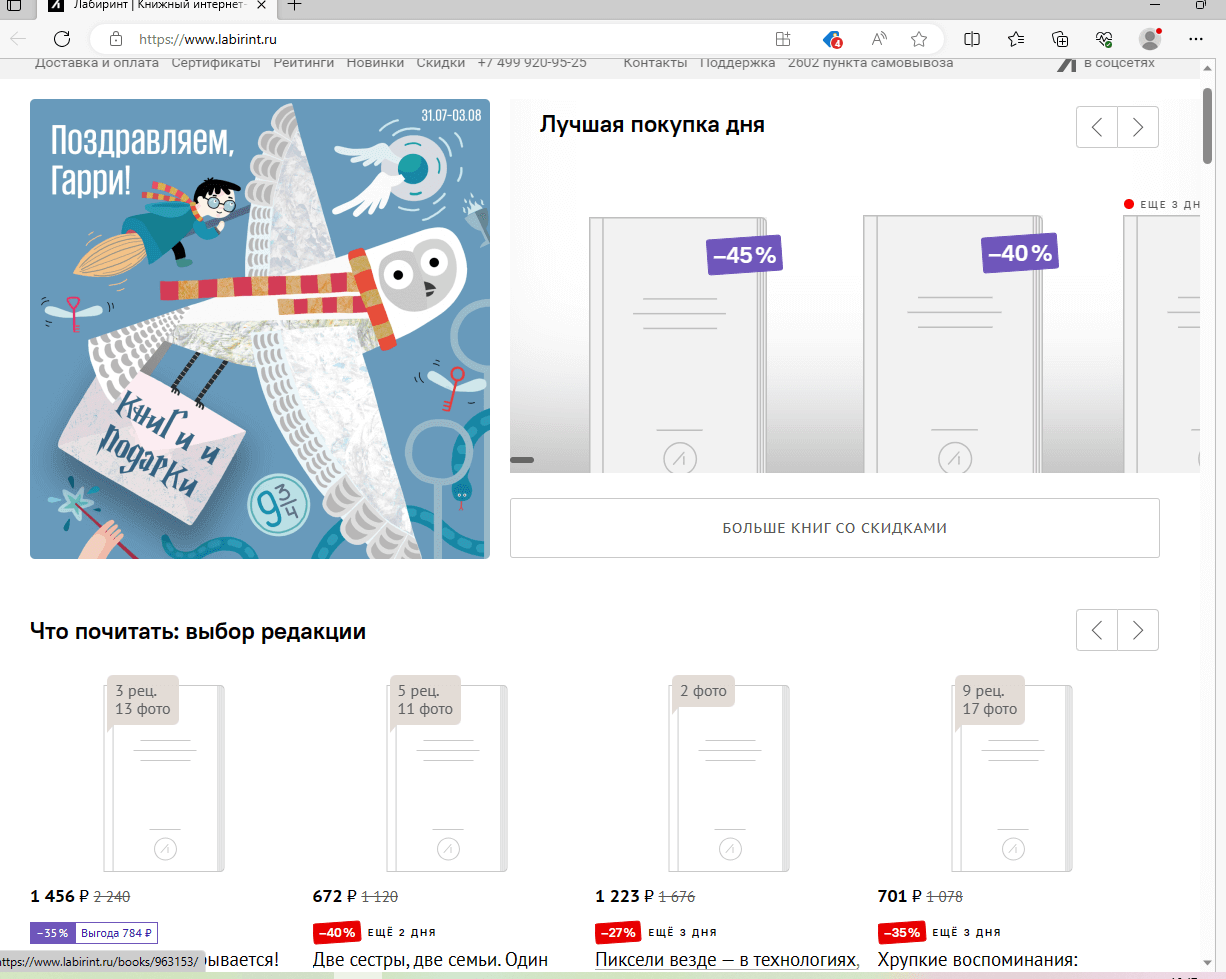
Task: Close the Лабиринт browser tab
Action: (261, 5)
